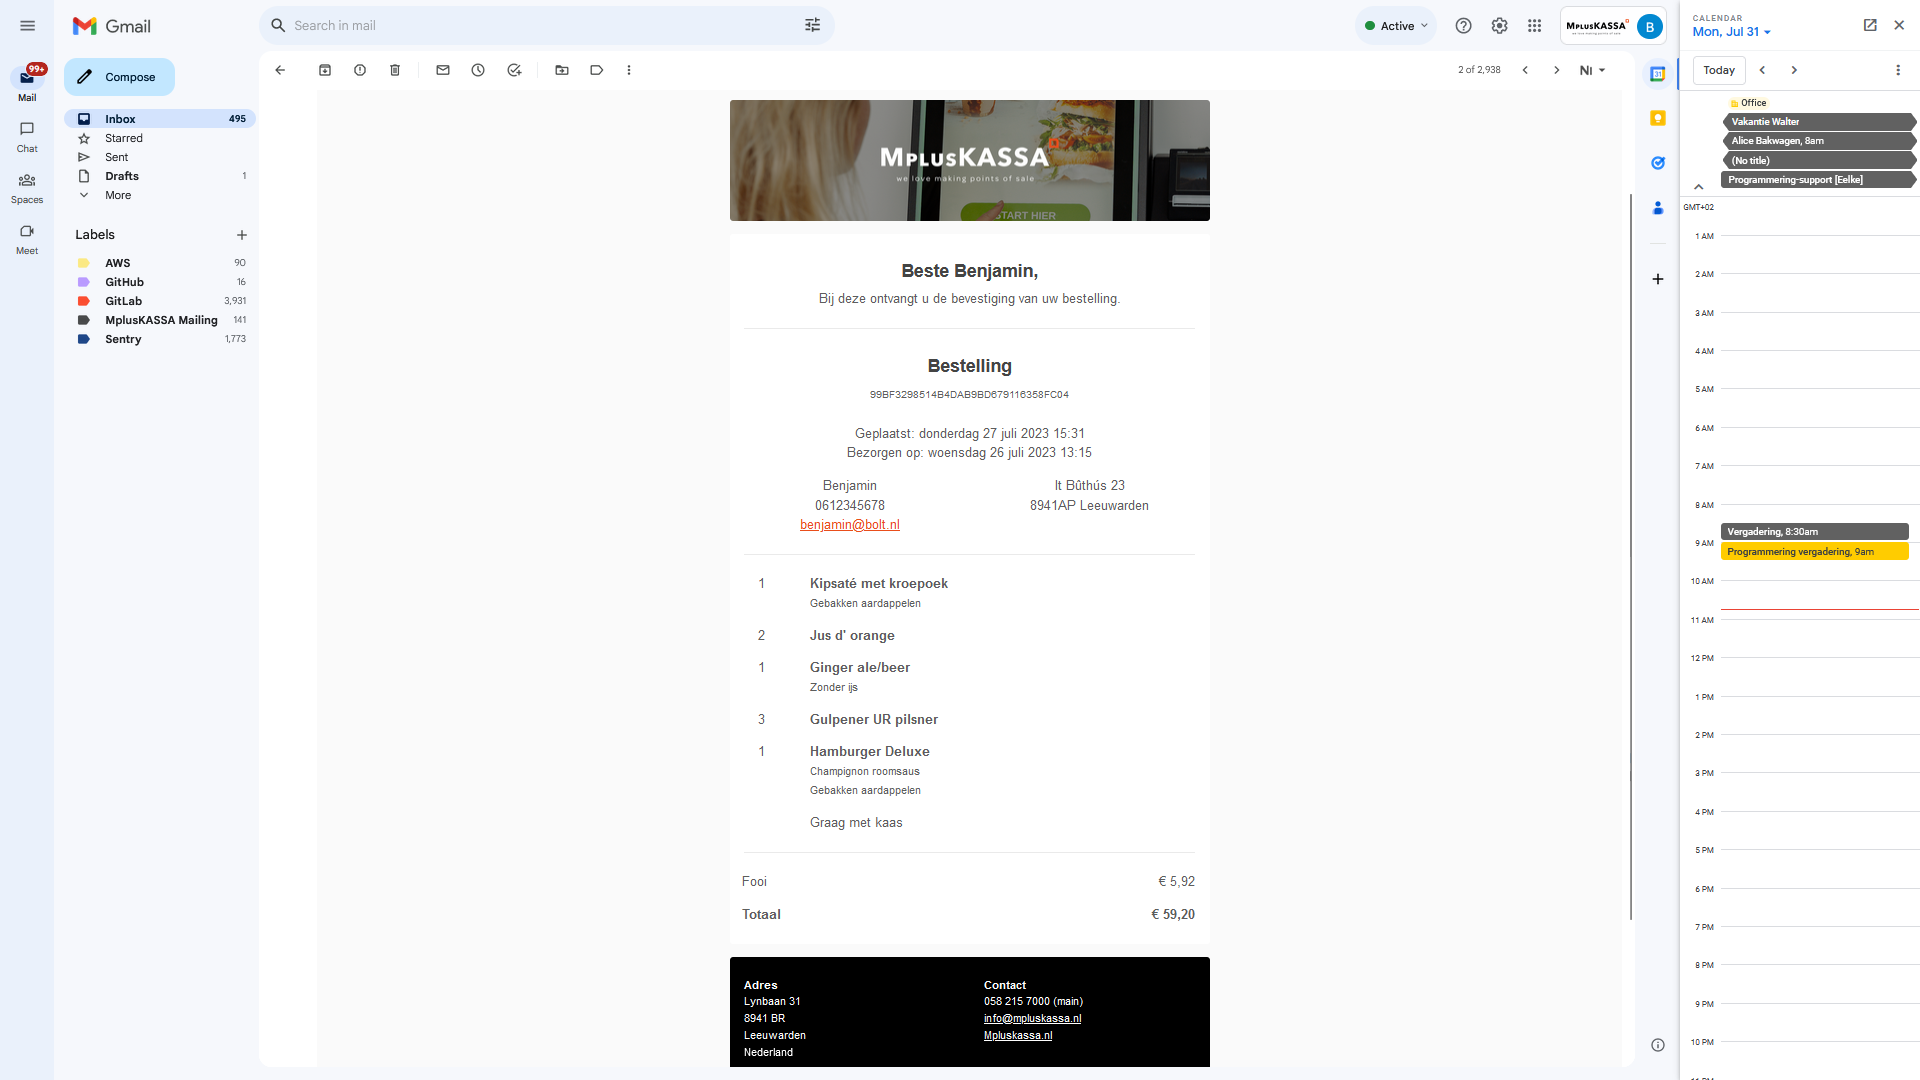Open the MplusKASSA Mailing label
Image resolution: width=1920 pixels, height=1080 pixels.
pyautogui.click(x=160, y=320)
